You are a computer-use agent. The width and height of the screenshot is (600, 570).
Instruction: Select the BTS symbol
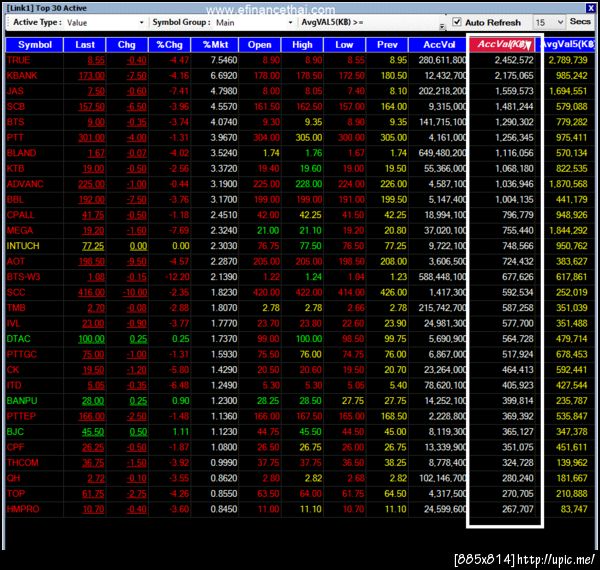click(15, 122)
